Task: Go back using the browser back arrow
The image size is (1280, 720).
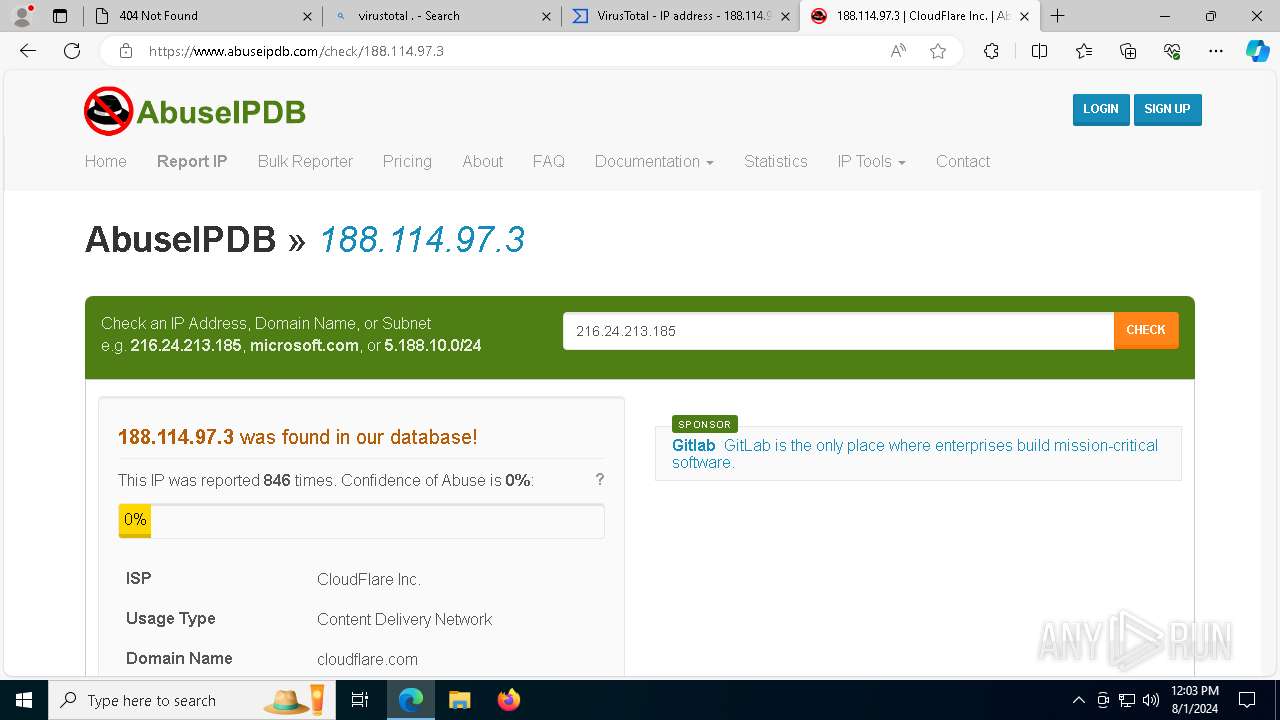Action: (28, 51)
